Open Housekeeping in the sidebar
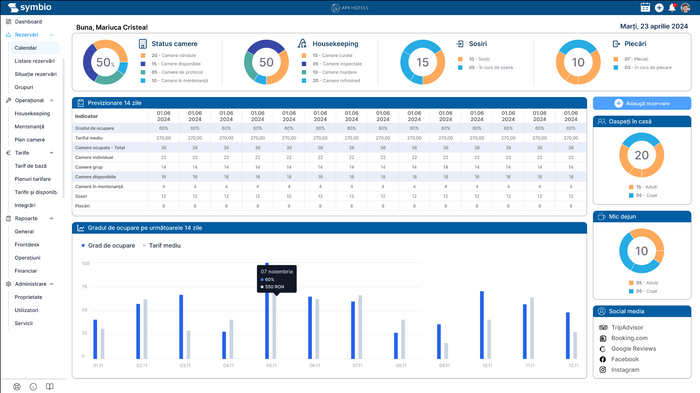700x393 pixels. tap(32, 113)
